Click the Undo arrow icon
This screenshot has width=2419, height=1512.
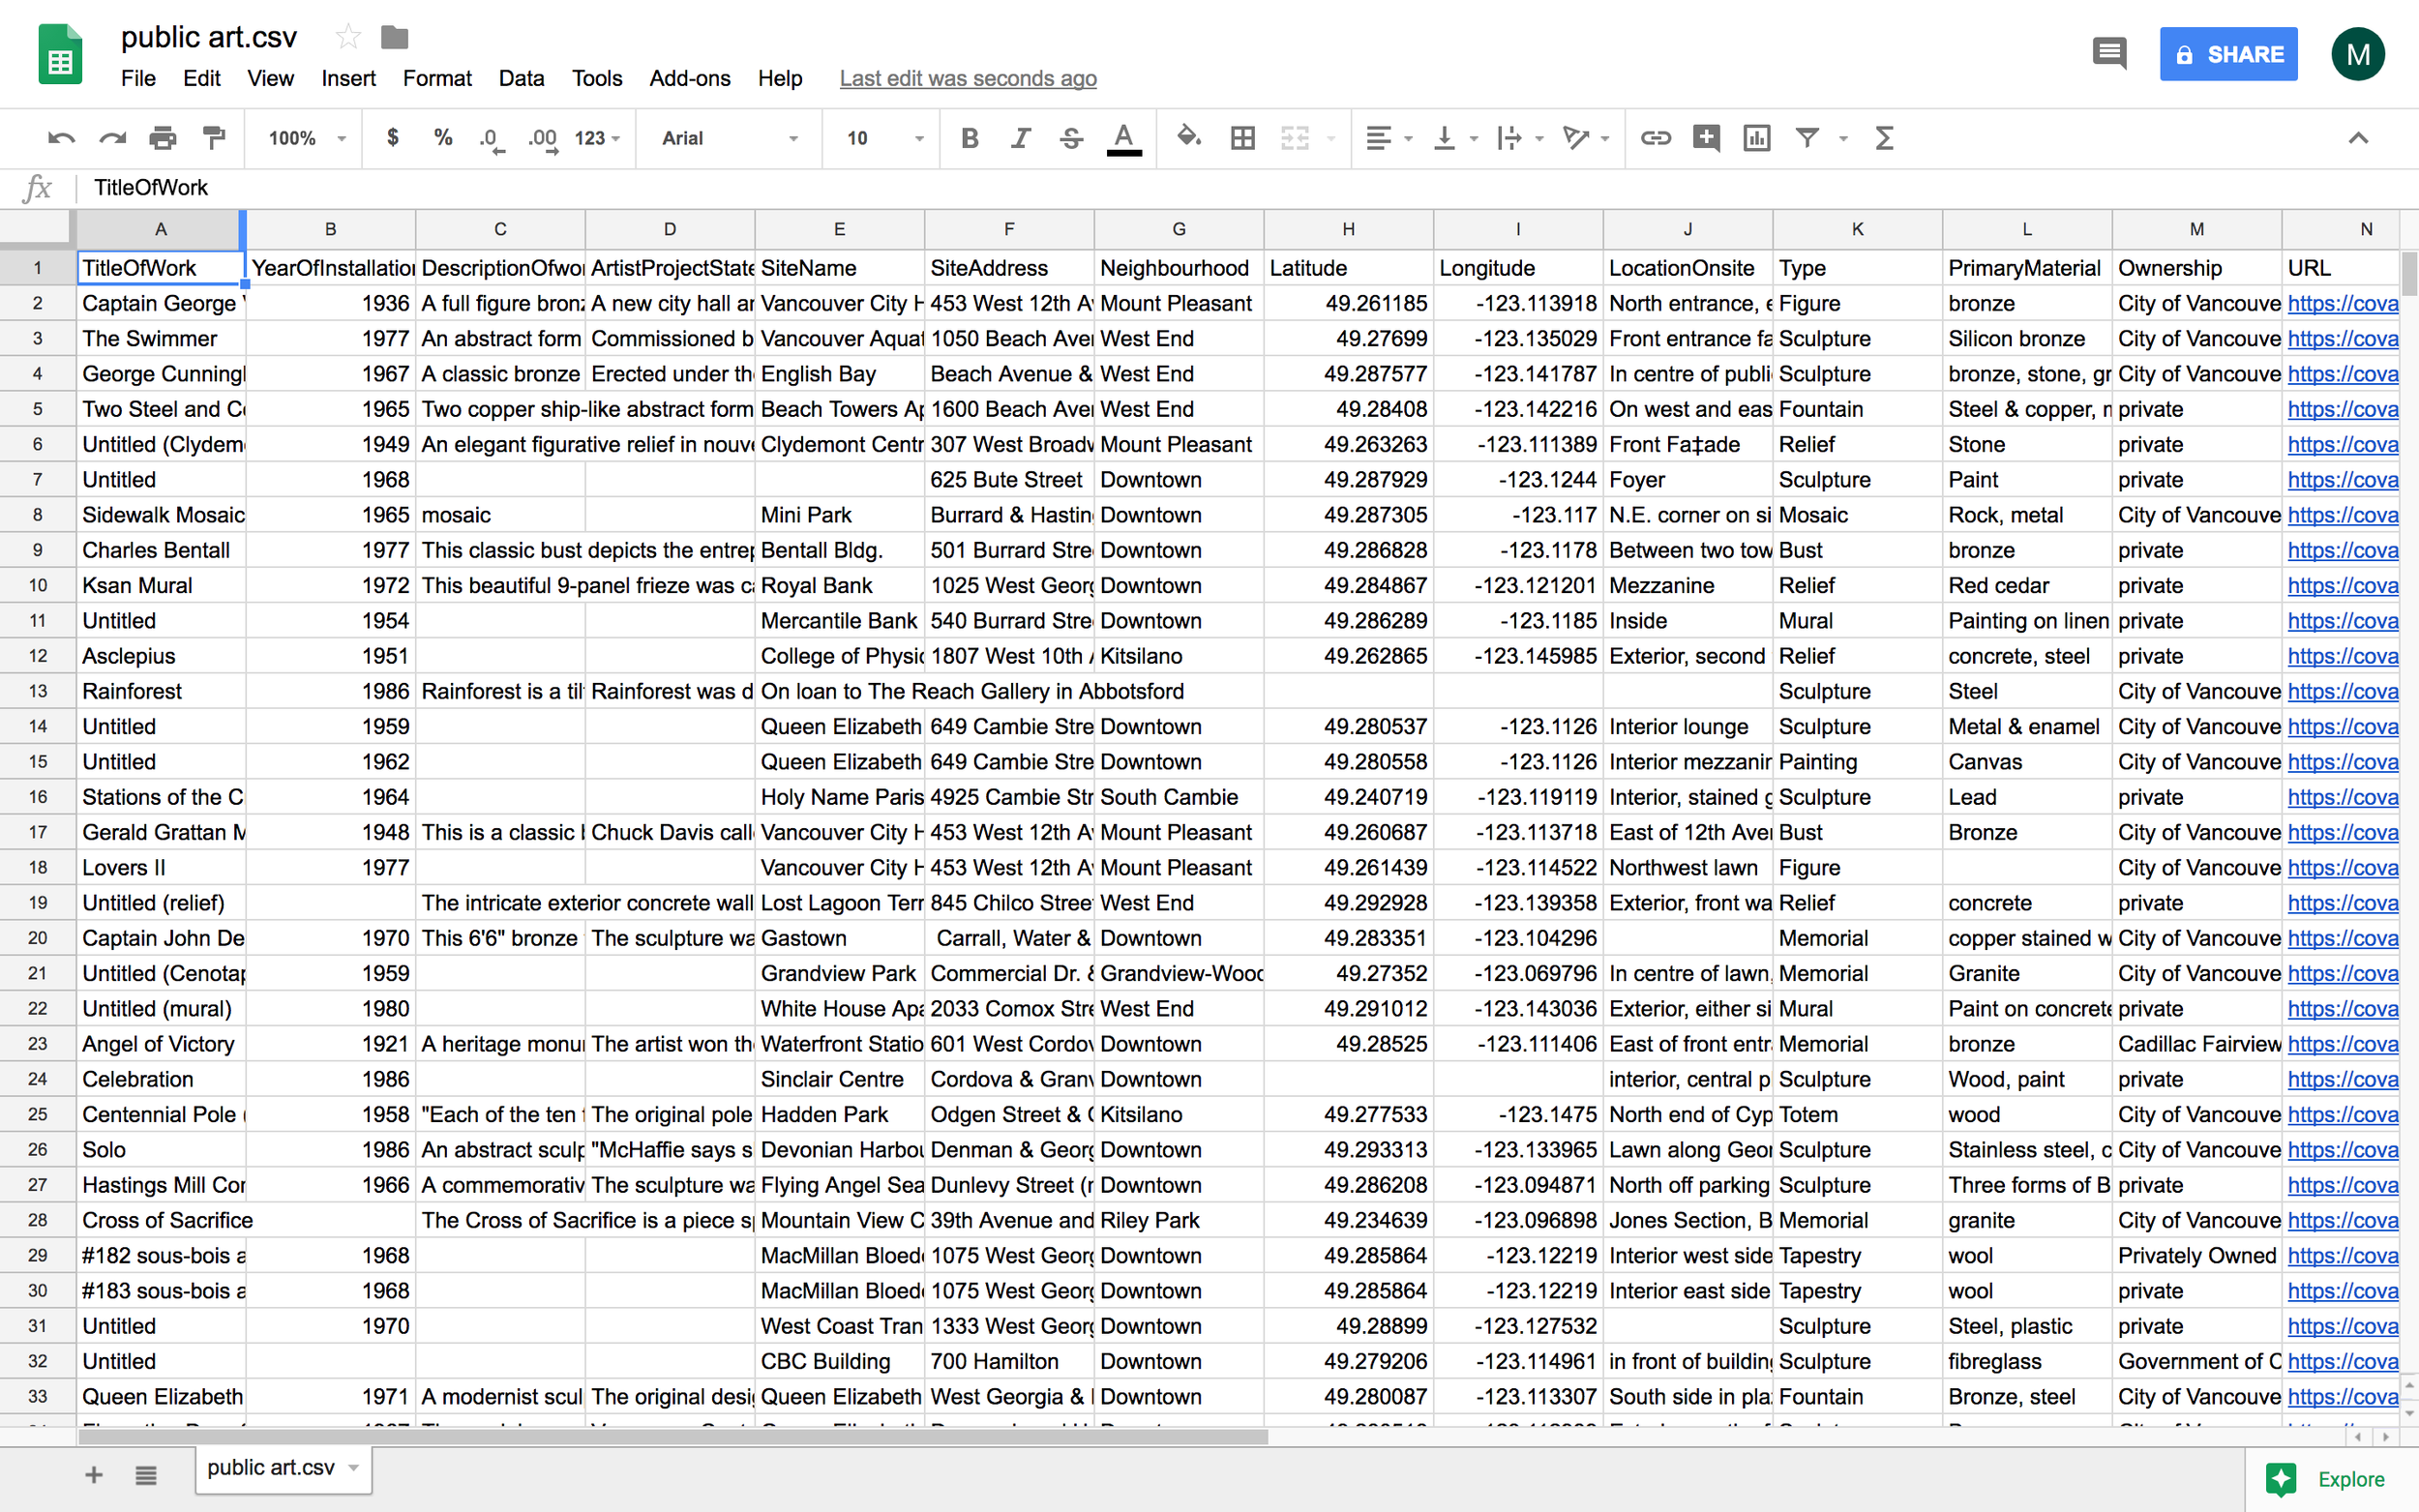point(61,138)
